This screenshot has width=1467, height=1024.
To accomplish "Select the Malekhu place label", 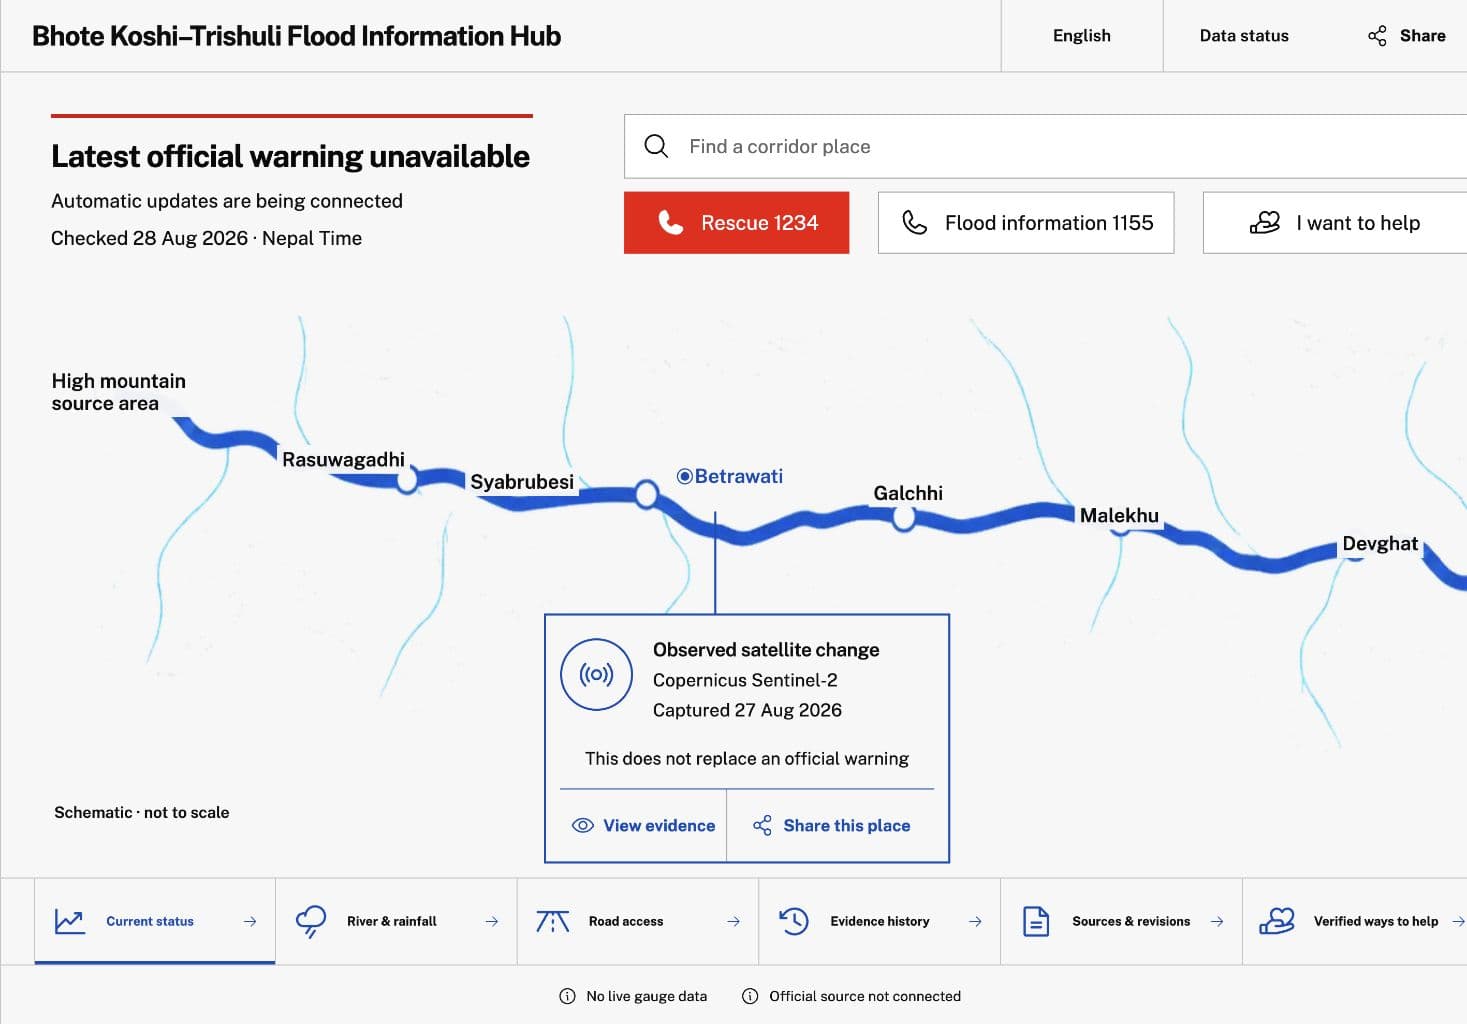I will point(1119,515).
